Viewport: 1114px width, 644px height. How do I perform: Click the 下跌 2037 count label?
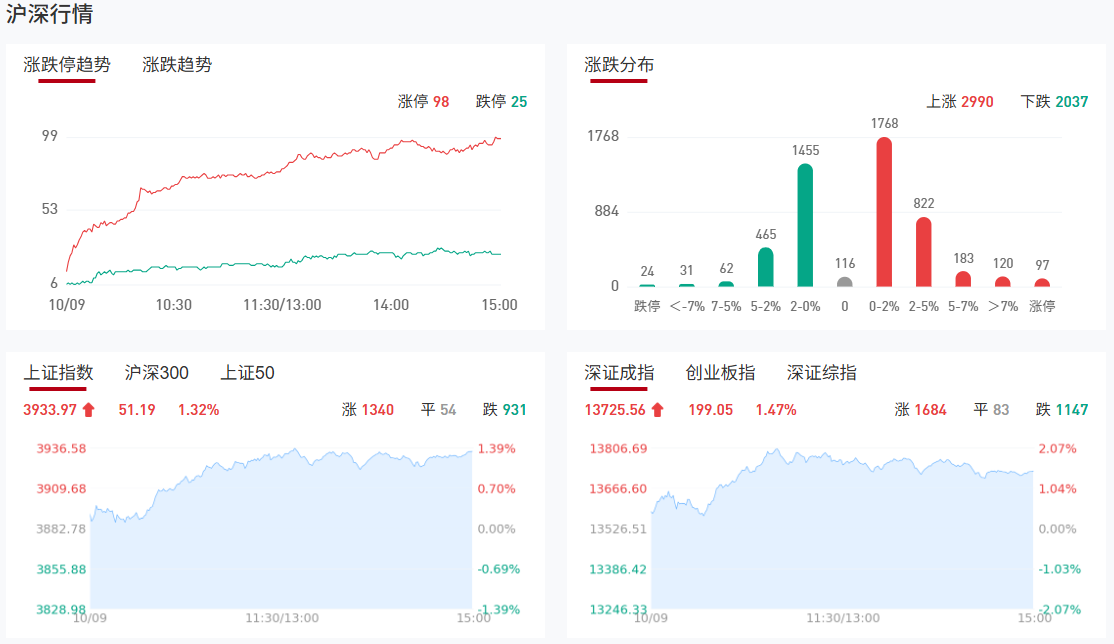(x=1054, y=102)
